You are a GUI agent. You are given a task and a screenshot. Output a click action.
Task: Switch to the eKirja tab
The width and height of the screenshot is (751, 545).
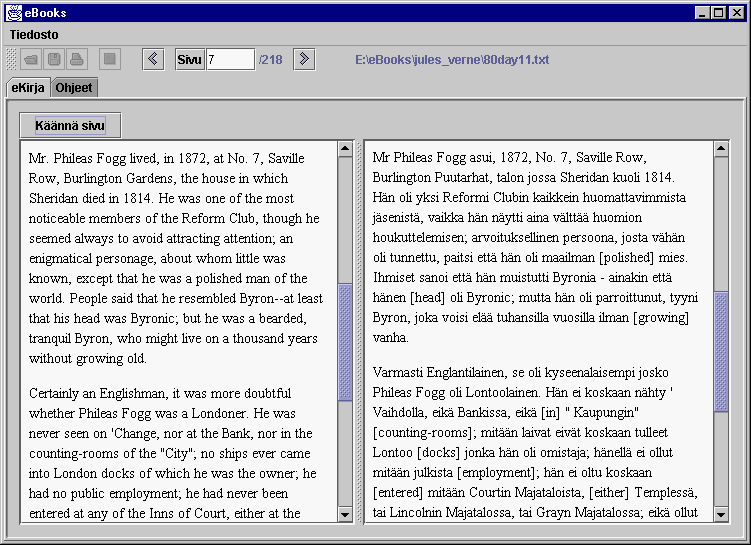(28, 88)
